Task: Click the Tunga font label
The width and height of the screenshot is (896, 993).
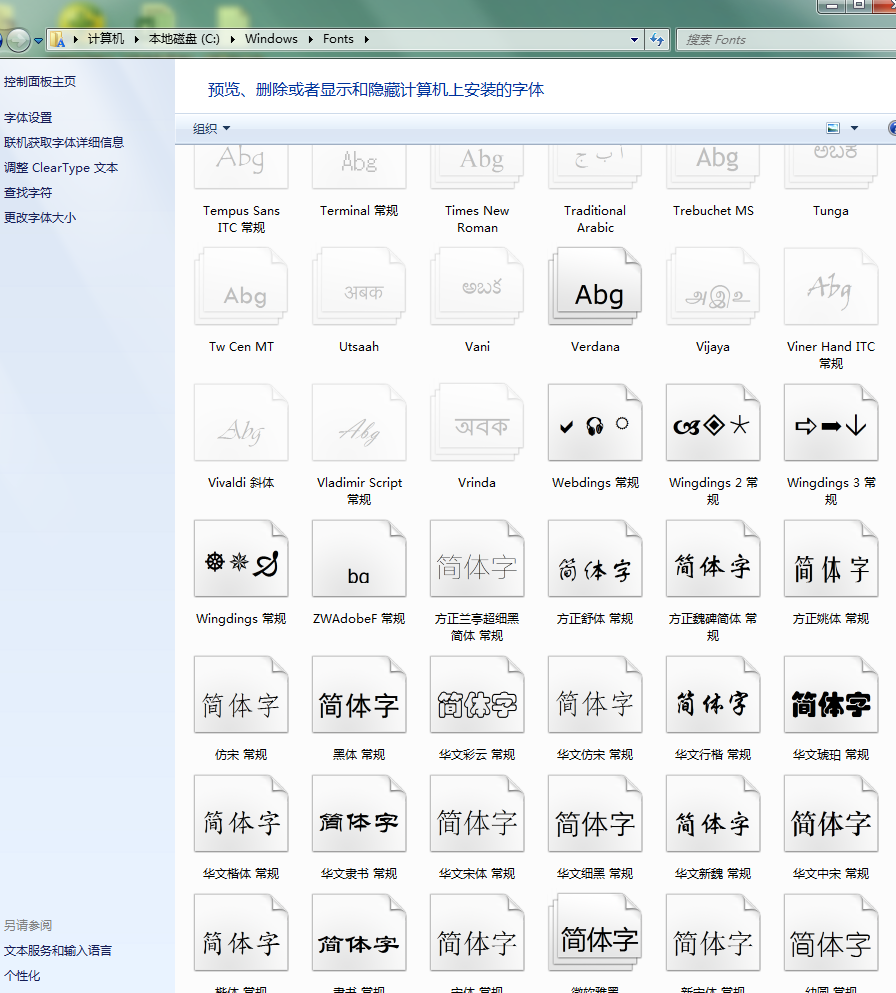Action: [831, 211]
